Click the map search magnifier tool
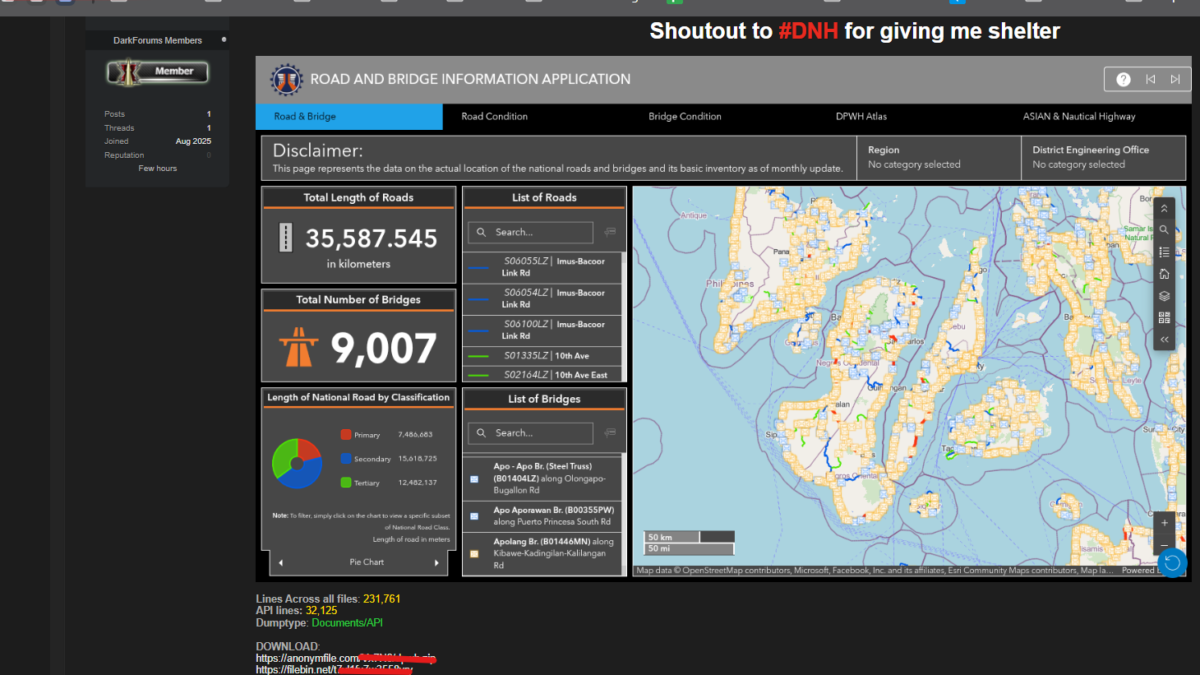The width and height of the screenshot is (1200, 675). coord(1164,230)
